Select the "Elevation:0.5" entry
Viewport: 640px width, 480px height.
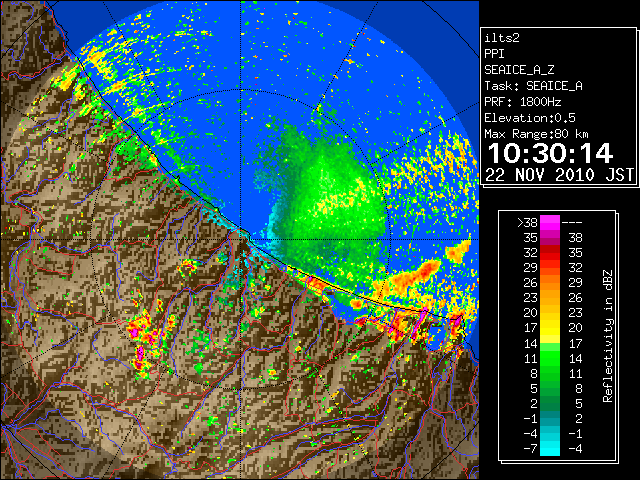(x=530, y=118)
